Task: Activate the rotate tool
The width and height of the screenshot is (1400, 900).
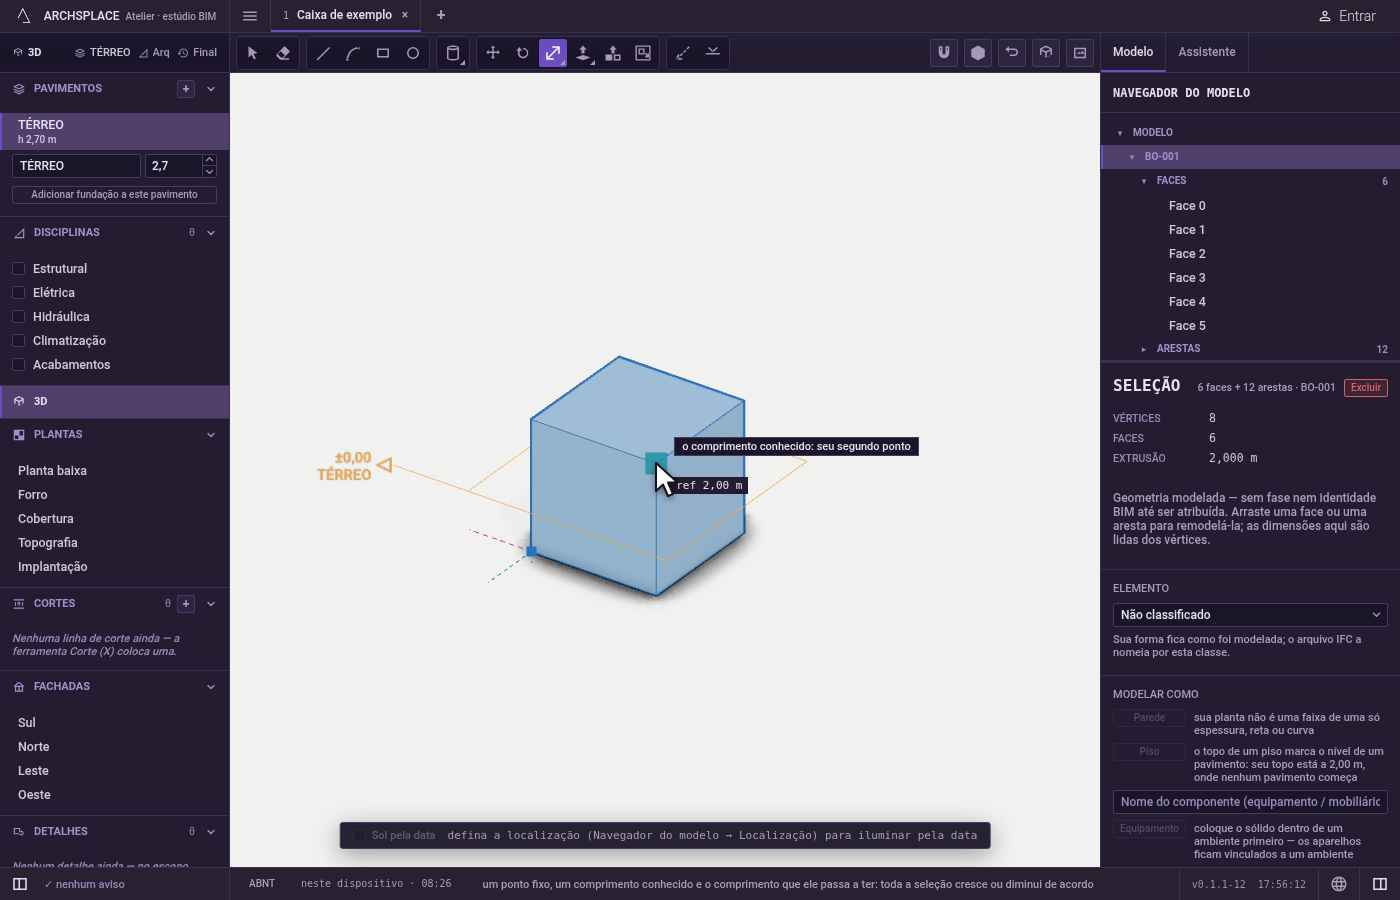Action: (x=523, y=53)
